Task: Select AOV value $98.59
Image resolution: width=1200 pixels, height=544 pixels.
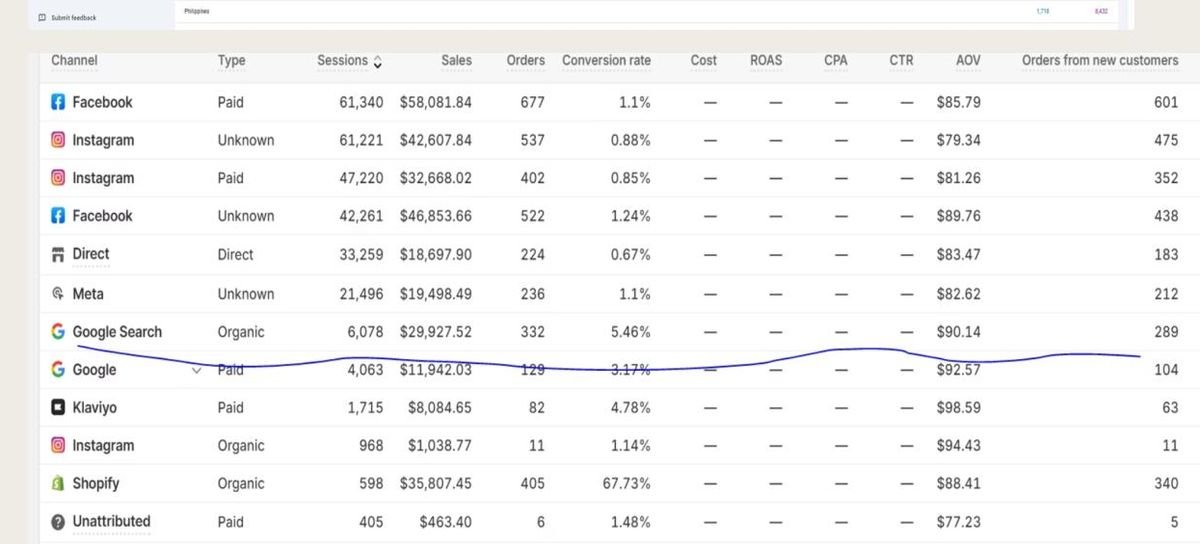Action: click(x=959, y=408)
